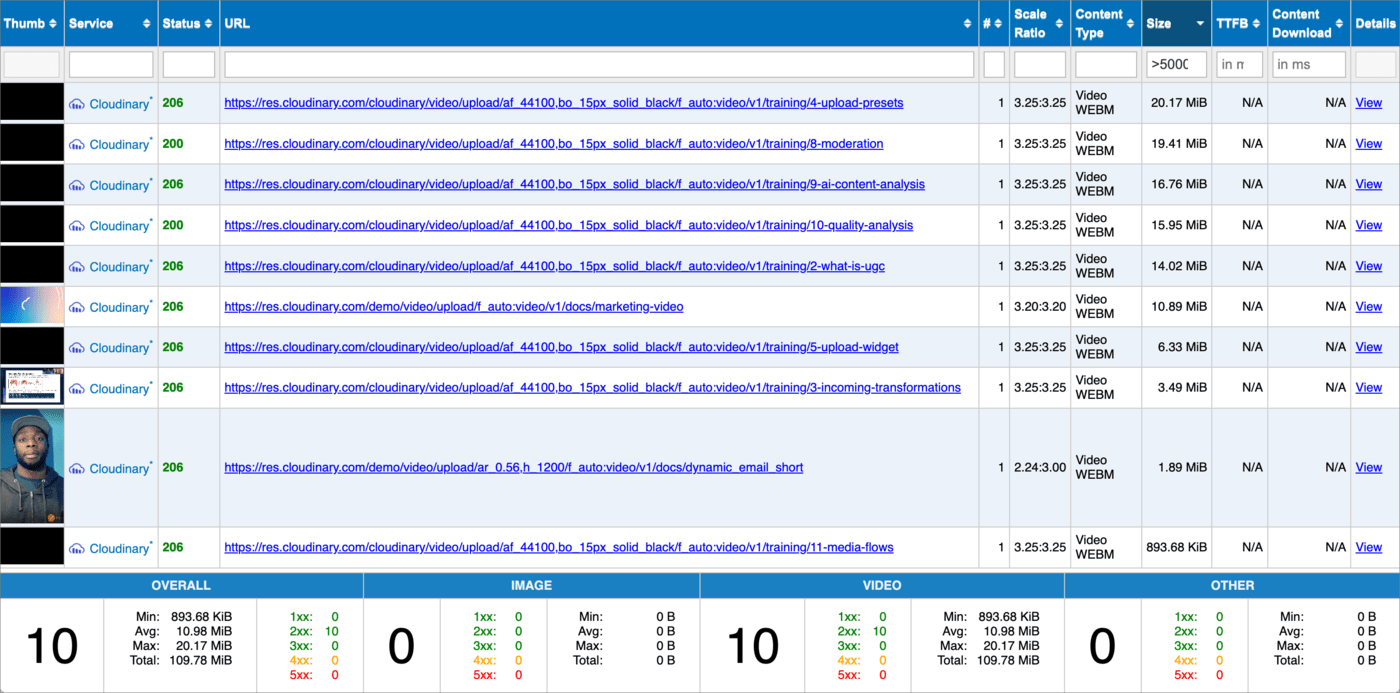Toggle sorting on the Content Download column
Viewport: 1400px width, 693px height.
pyautogui.click(x=1339, y=23)
